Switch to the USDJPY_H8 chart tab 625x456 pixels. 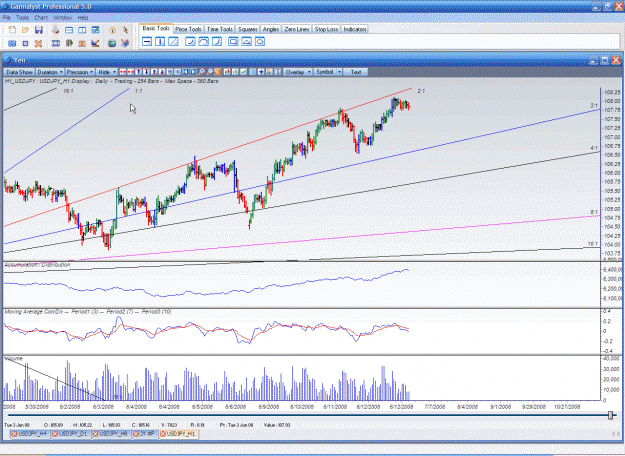click(111, 434)
